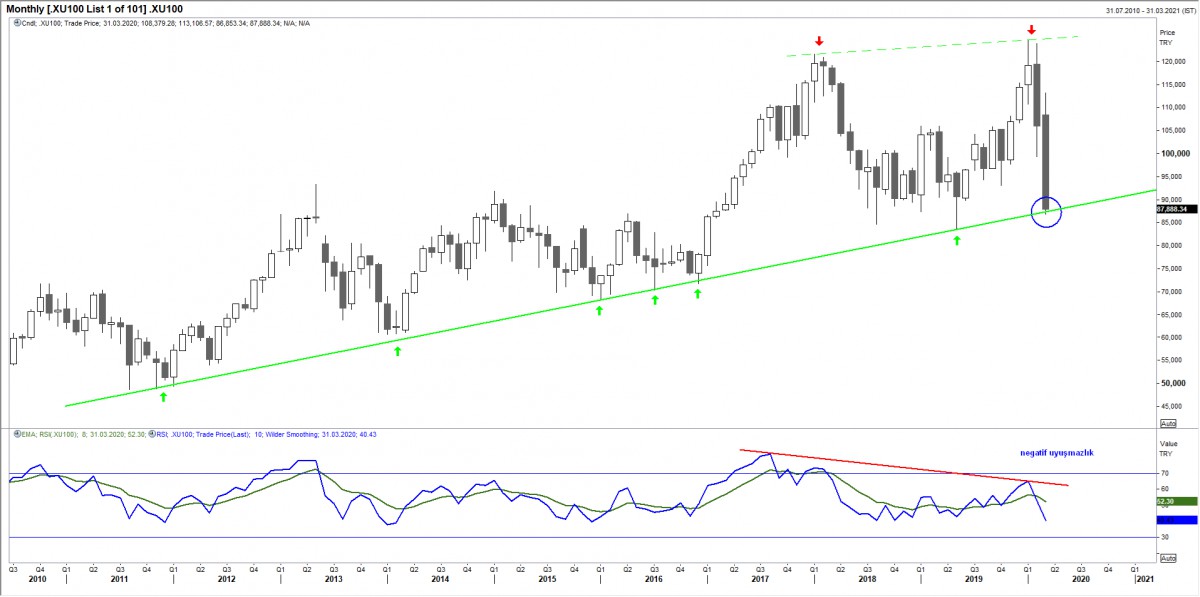This screenshot has height=597, width=1200.
Task: Select the 'negatif uyuşmazlık' text annotation
Action: 1057,453
